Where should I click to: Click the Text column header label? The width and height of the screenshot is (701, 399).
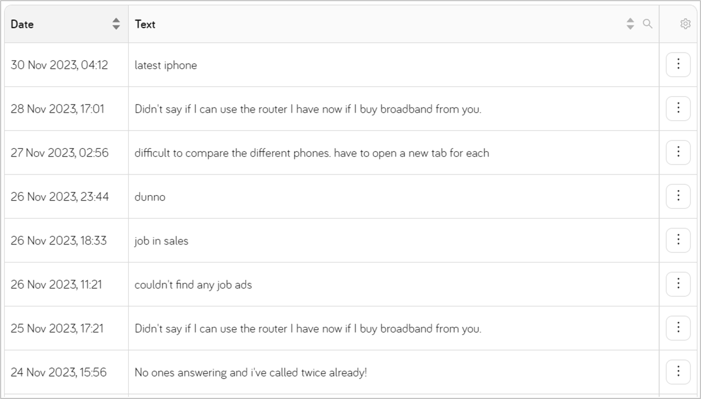point(145,24)
